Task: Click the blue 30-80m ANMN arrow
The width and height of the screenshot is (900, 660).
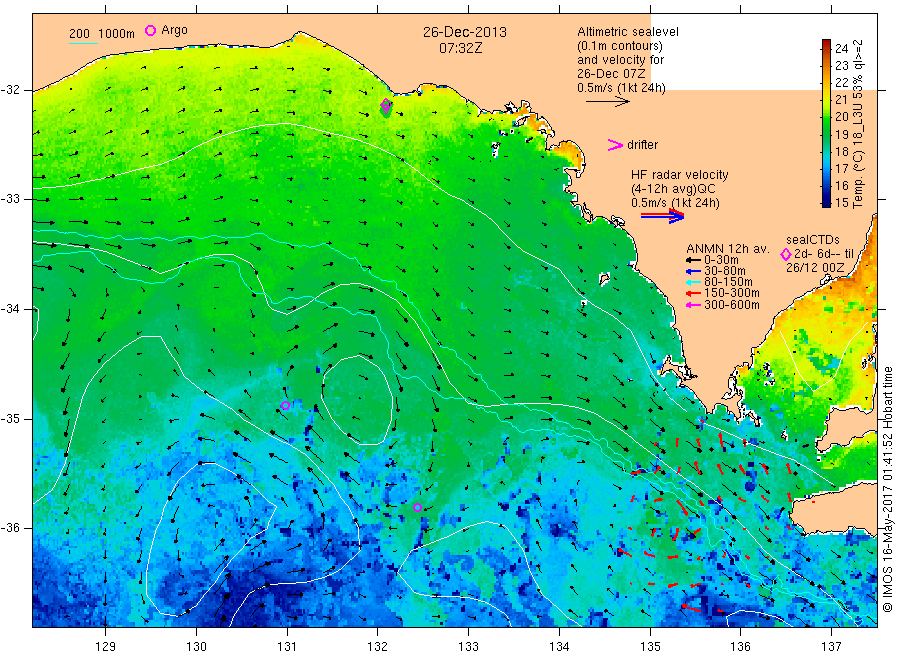Action: (693, 271)
